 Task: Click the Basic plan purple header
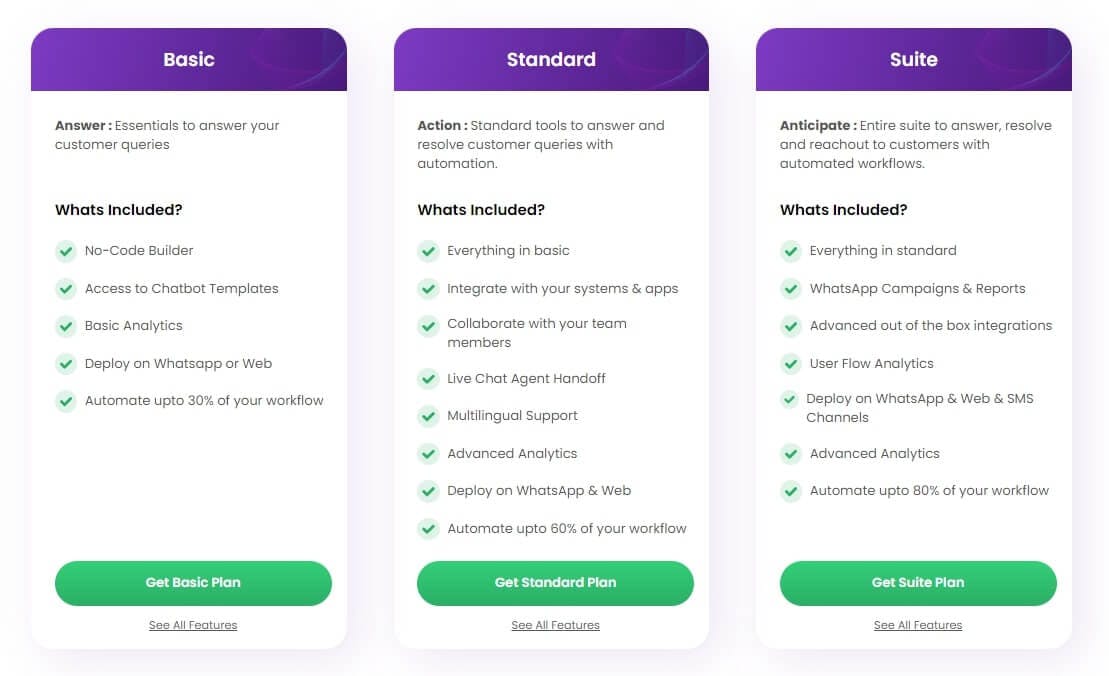189,59
